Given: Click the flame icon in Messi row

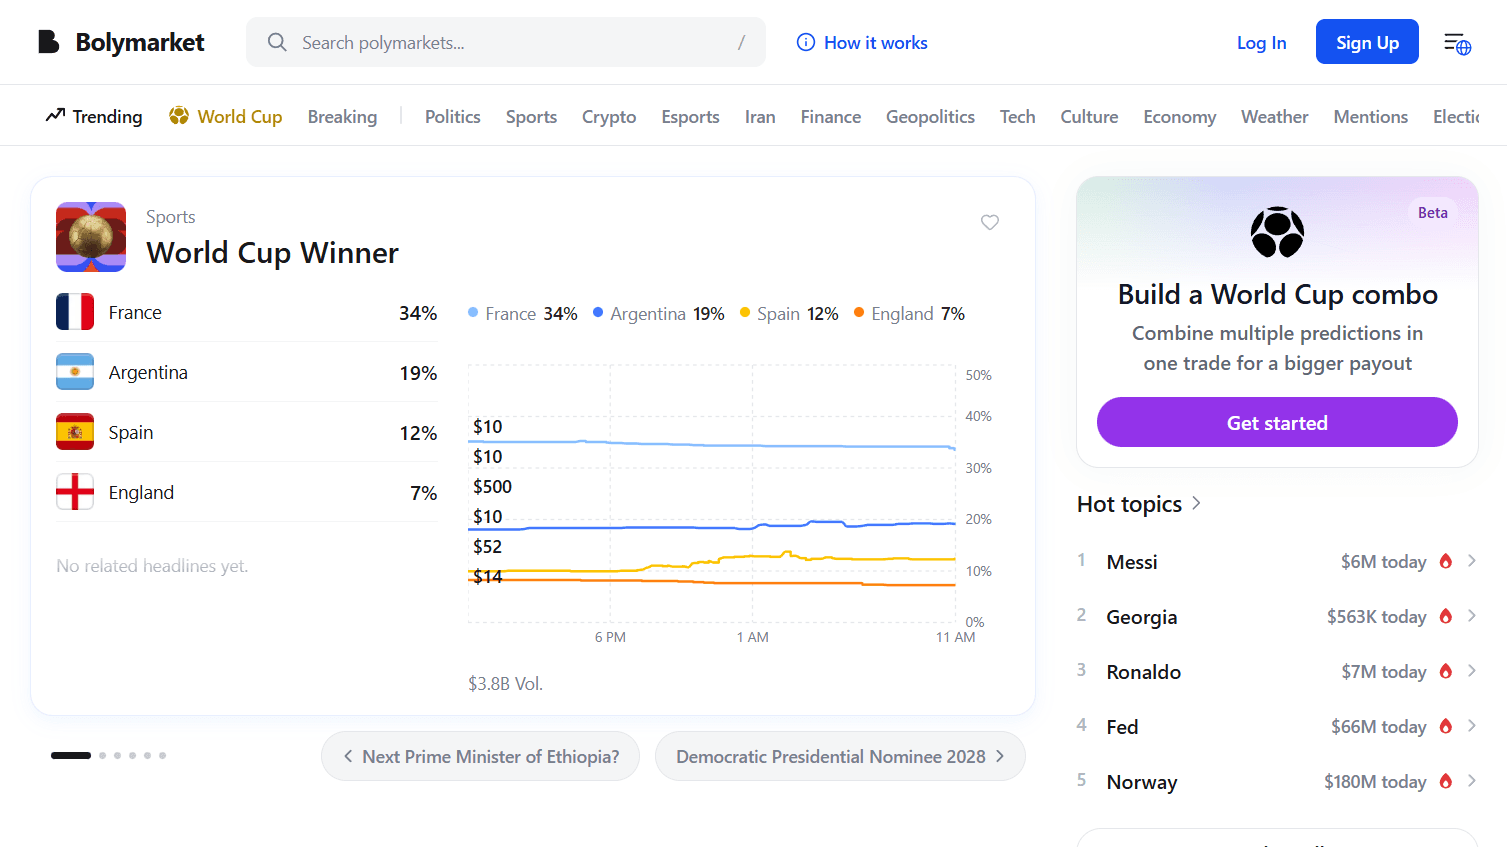Looking at the screenshot, I should [x=1445, y=561].
